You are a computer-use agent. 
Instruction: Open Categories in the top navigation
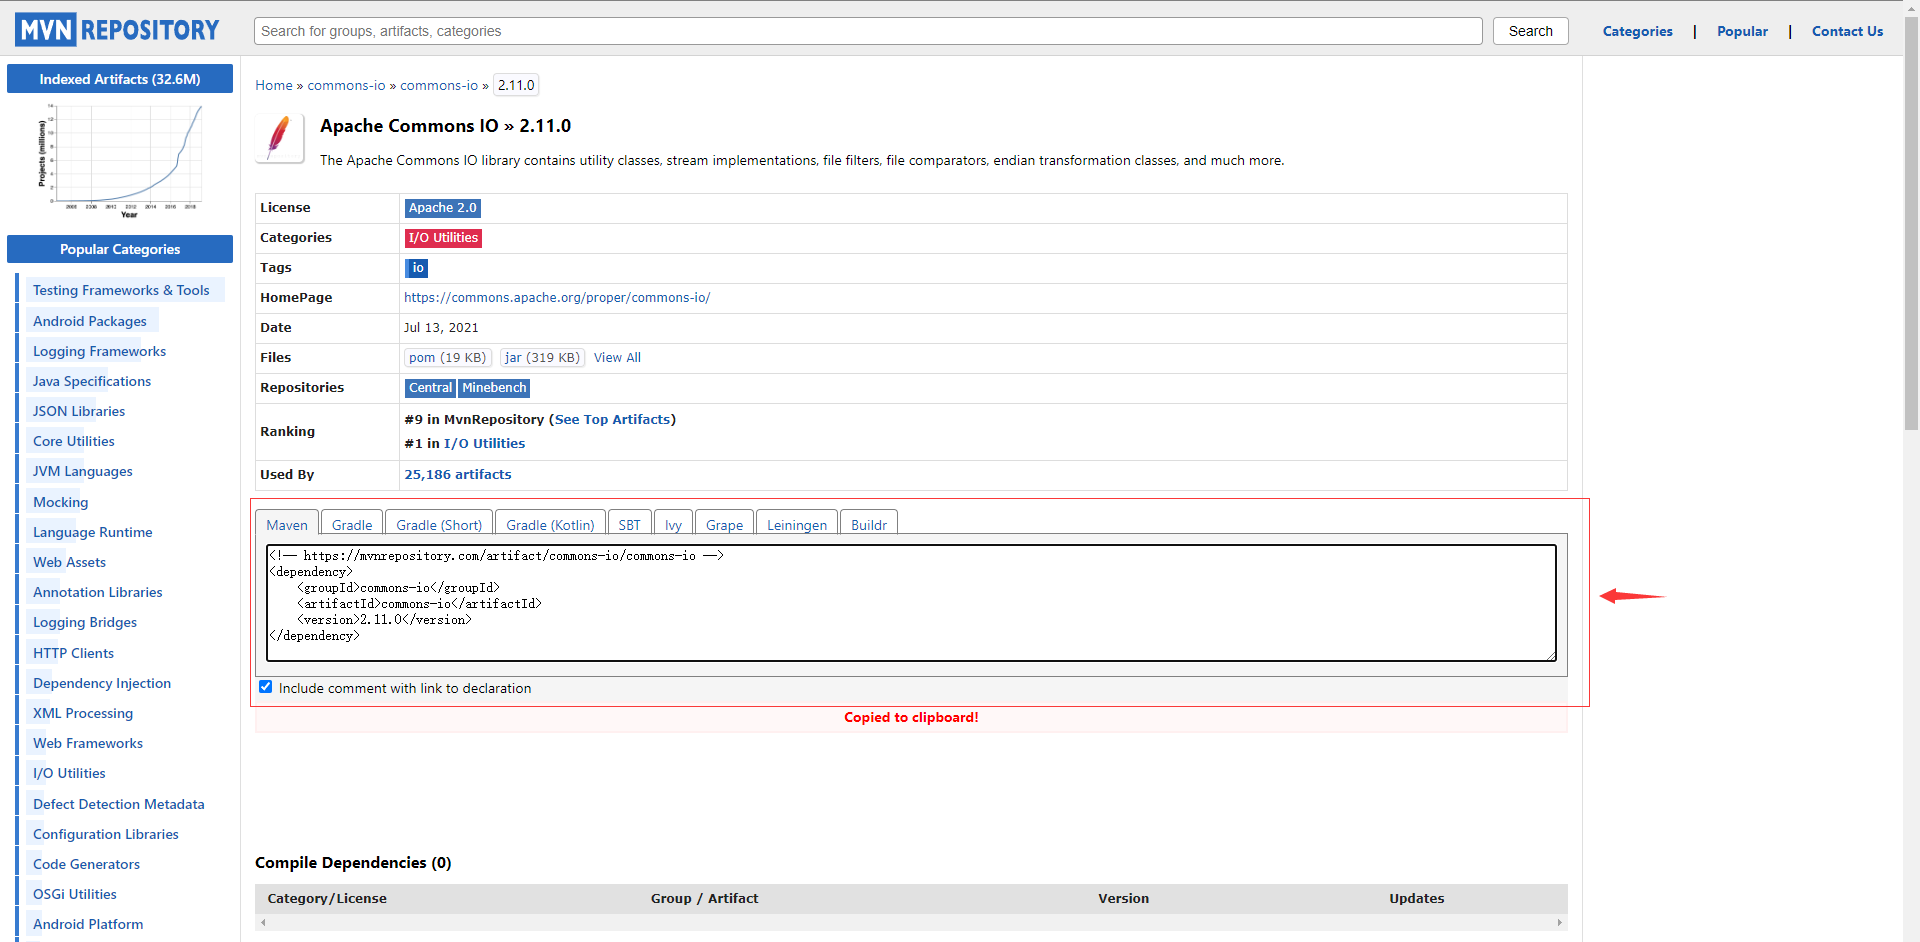click(x=1637, y=31)
